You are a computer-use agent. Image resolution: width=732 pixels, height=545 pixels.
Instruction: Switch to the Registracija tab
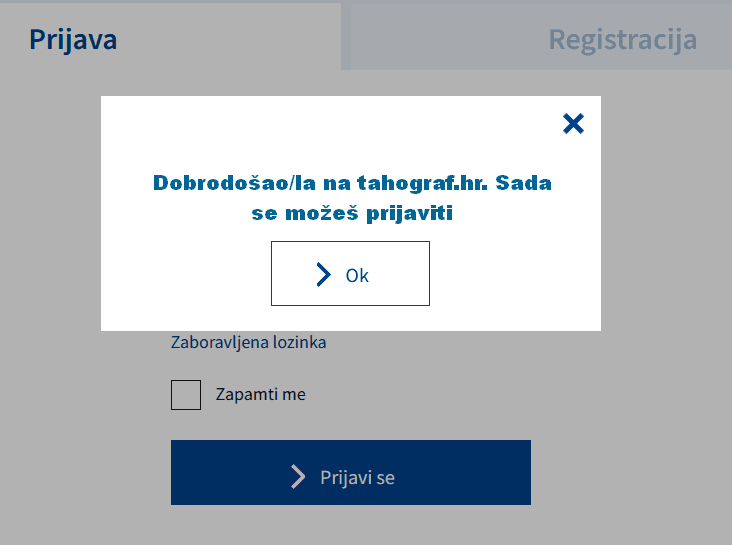click(622, 40)
